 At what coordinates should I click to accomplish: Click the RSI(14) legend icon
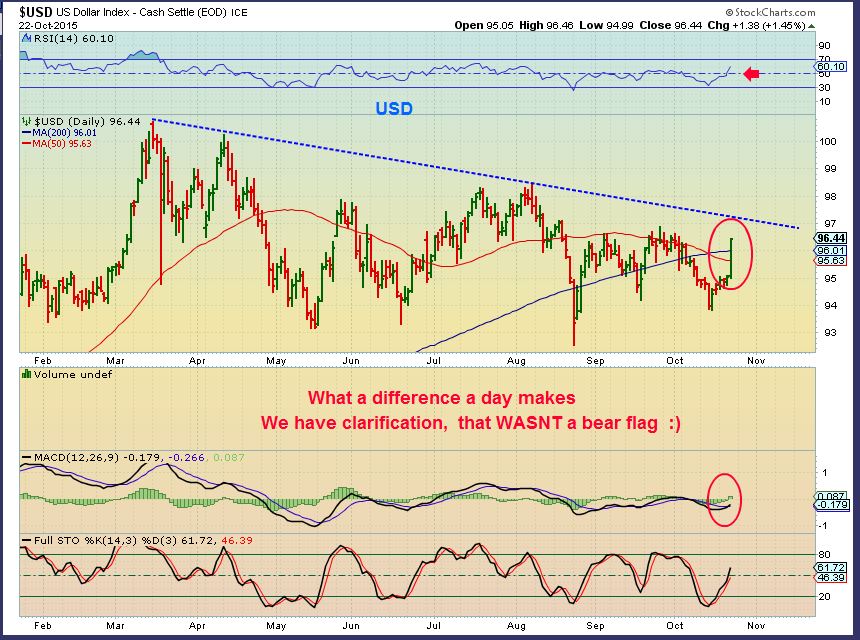tap(26, 38)
